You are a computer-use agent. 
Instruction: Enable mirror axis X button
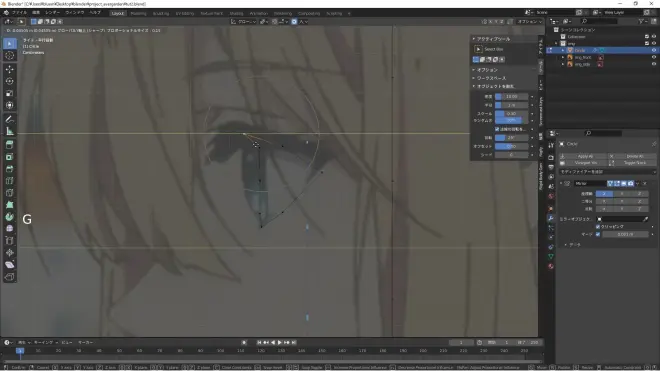coord(604,194)
